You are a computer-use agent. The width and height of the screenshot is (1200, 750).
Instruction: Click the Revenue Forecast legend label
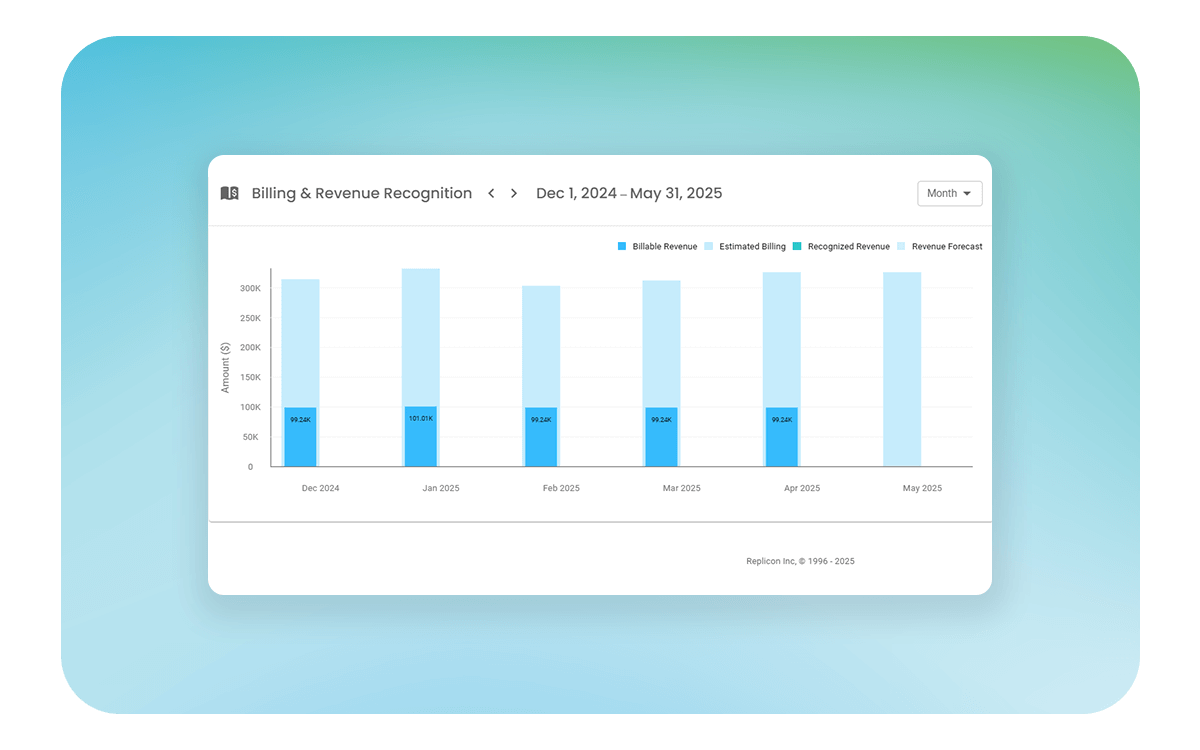(947, 246)
